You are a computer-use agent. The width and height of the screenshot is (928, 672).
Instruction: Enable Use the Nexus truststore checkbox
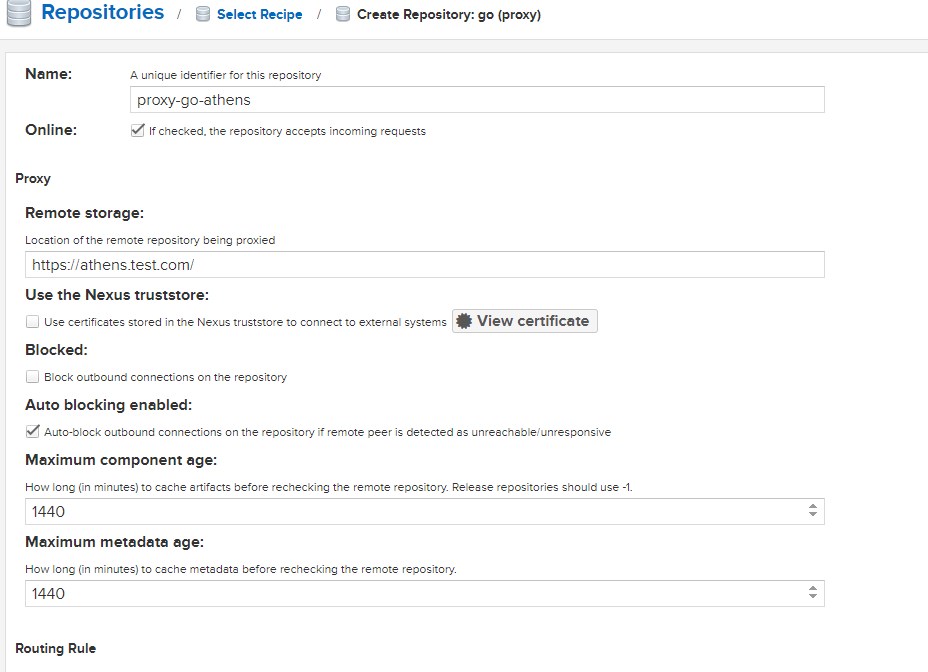(x=33, y=322)
